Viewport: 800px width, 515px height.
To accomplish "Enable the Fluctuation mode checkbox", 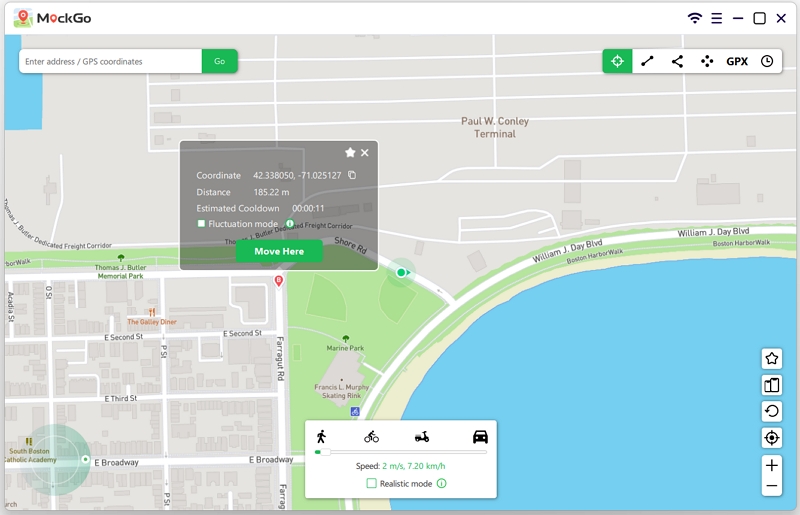I will (201, 224).
